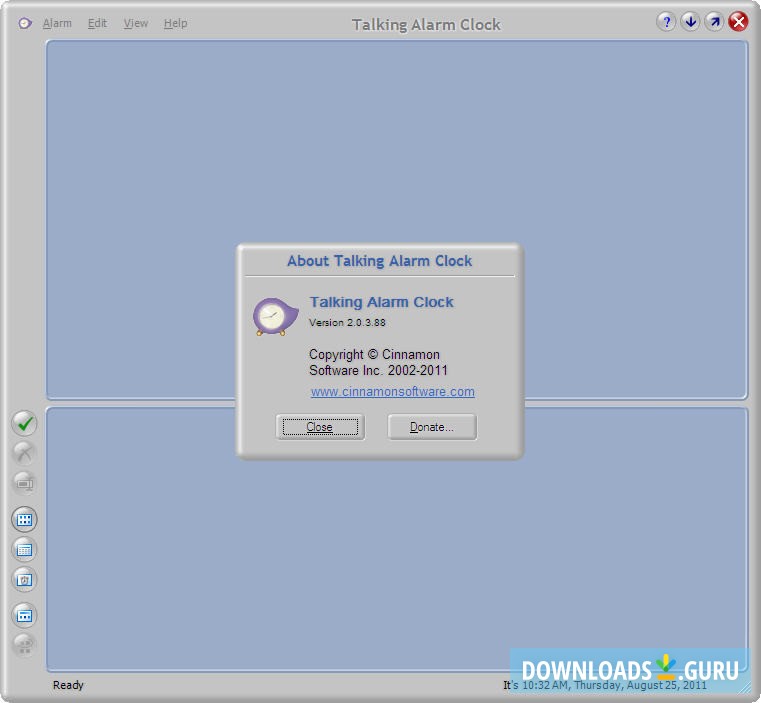Click the green checkmark sidebar icon

click(24, 423)
